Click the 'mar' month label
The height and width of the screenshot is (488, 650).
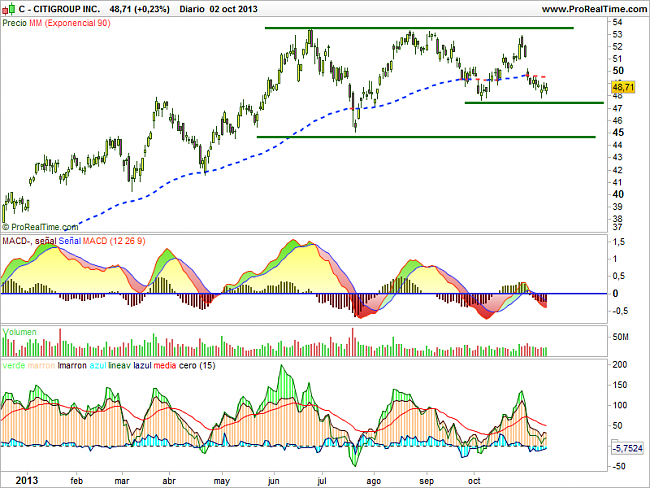[x=122, y=481]
